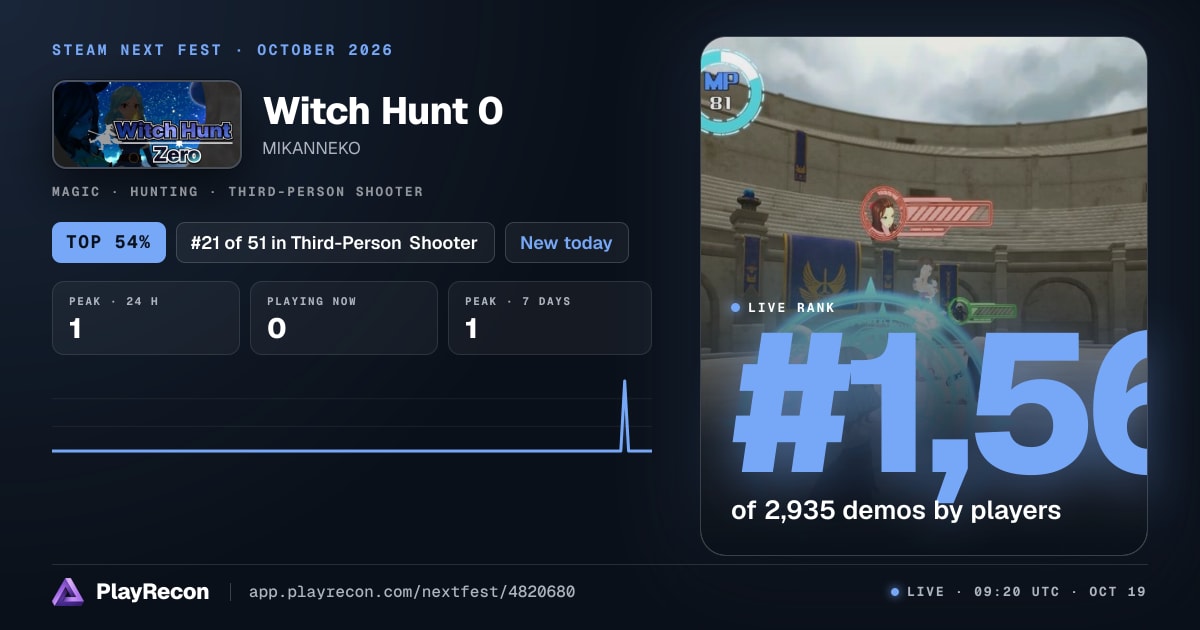Click the TOP 54% badge
This screenshot has width=1200, height=630.
point(109,243)
